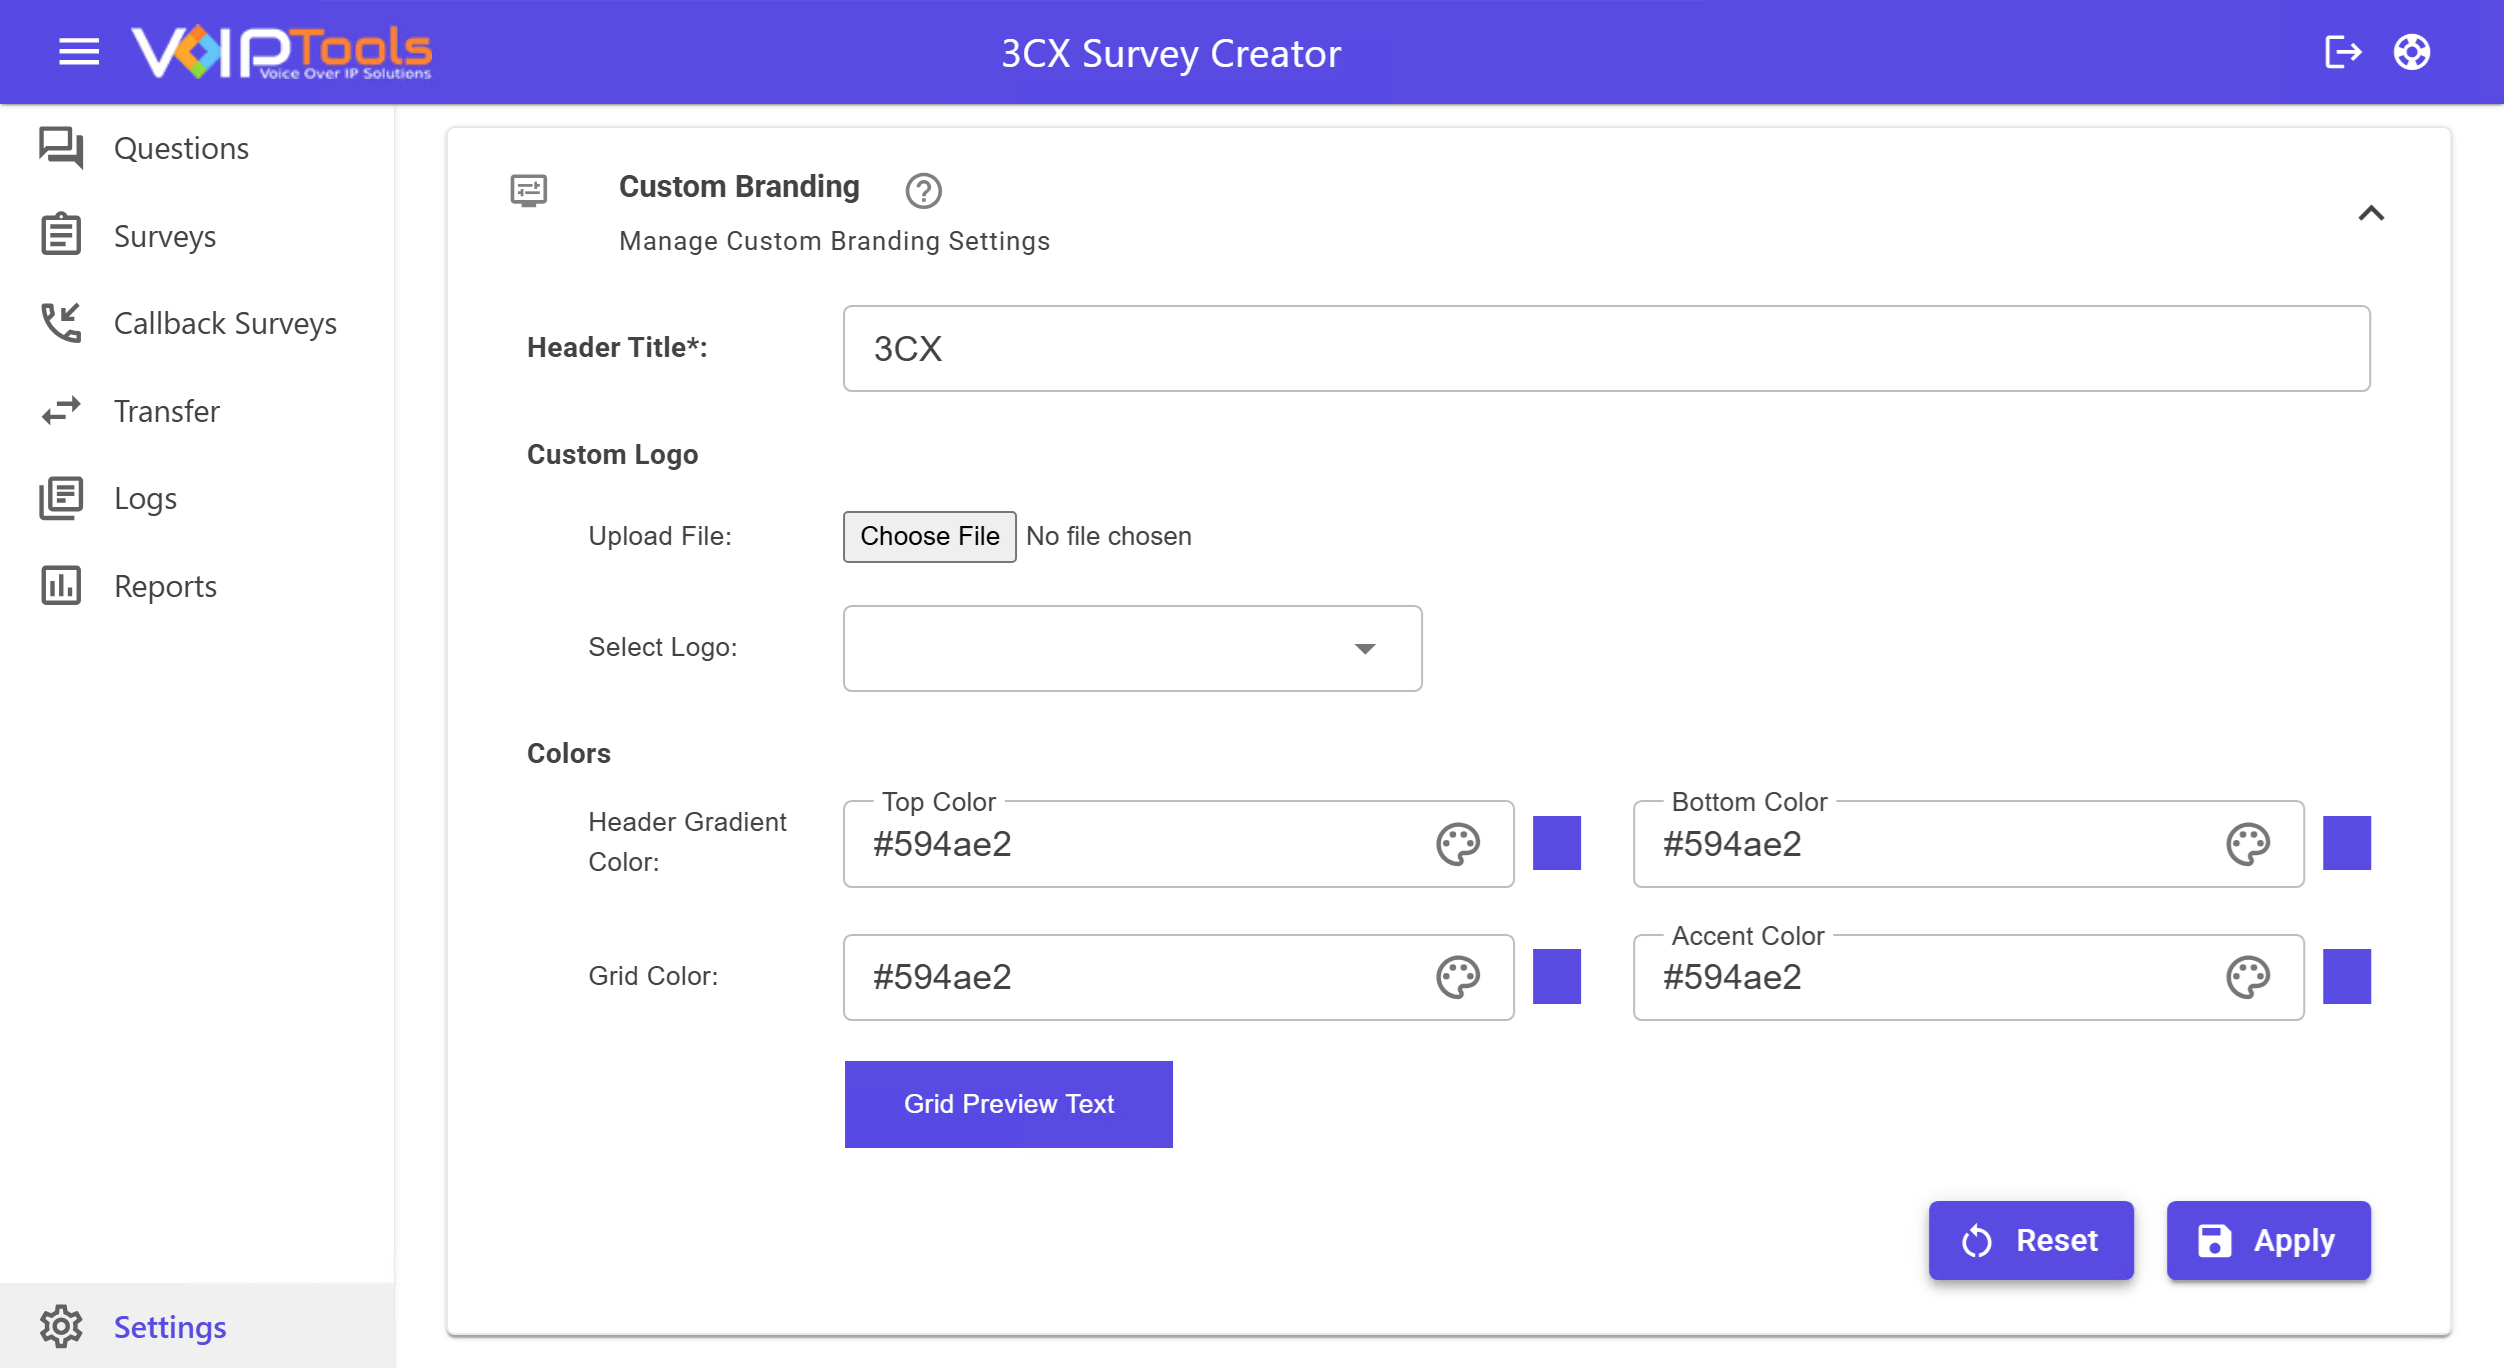Open Transfer in the sidebar

(197, 411)
